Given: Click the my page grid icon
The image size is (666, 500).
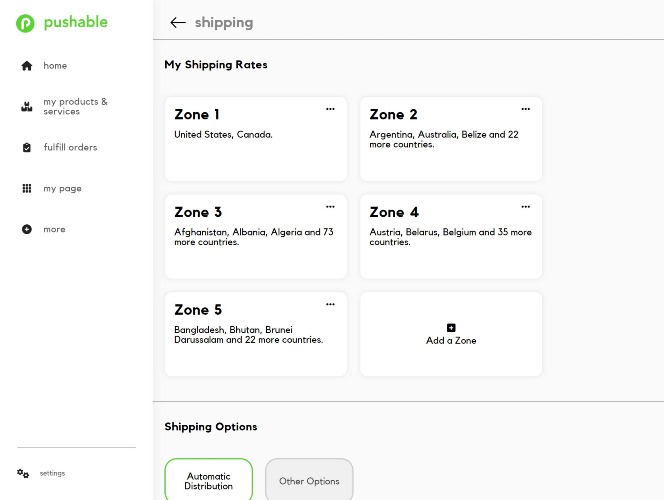Looking at the screenshot, I should [x=27, y=188].
